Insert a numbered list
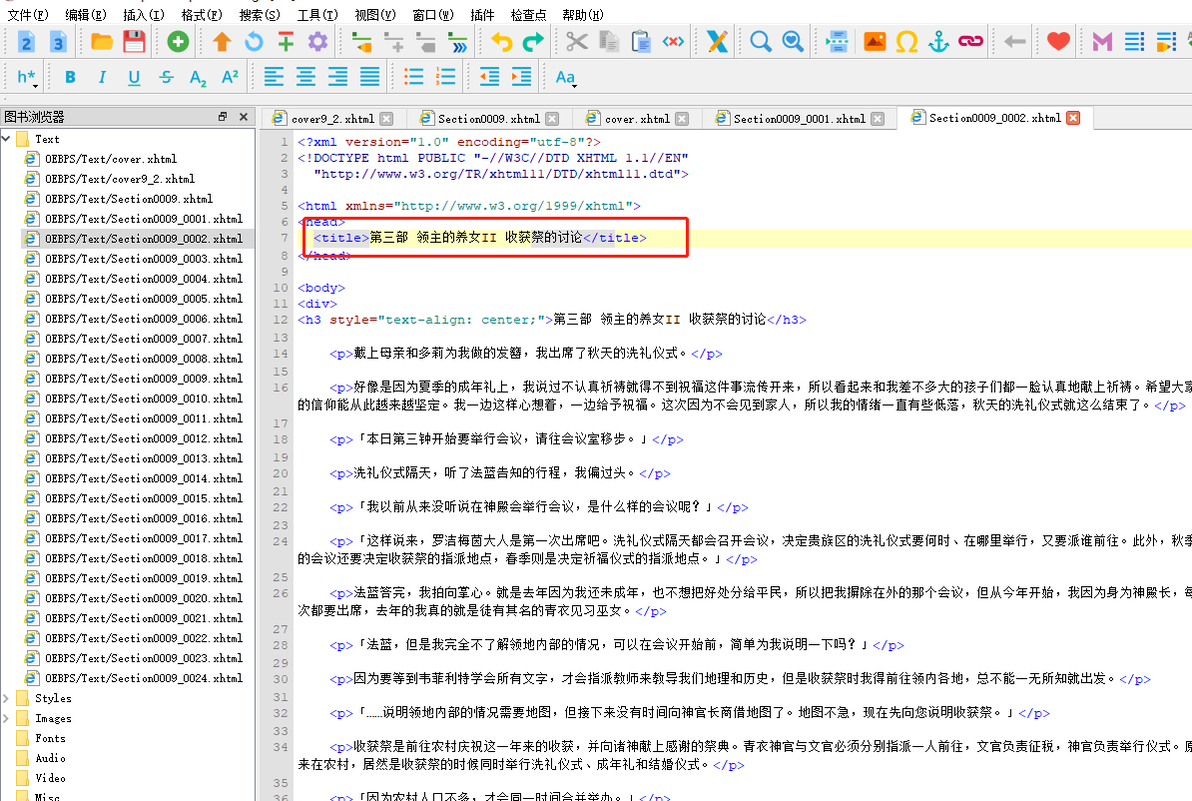This screenshot has width=1192, height=801. pyautogui.click(x=445, y=77)
